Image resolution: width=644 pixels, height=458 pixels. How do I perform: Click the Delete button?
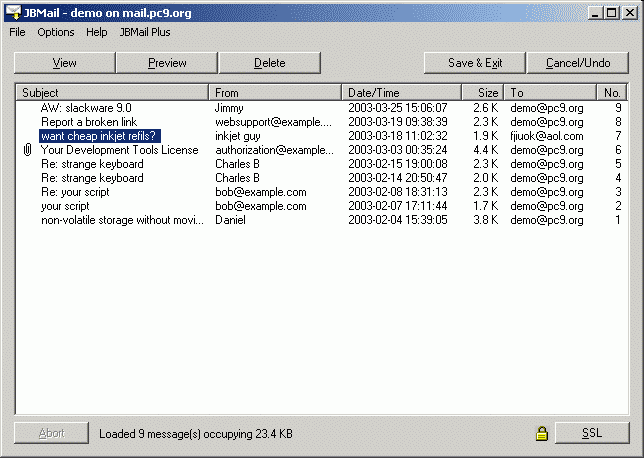click(269, 63)
